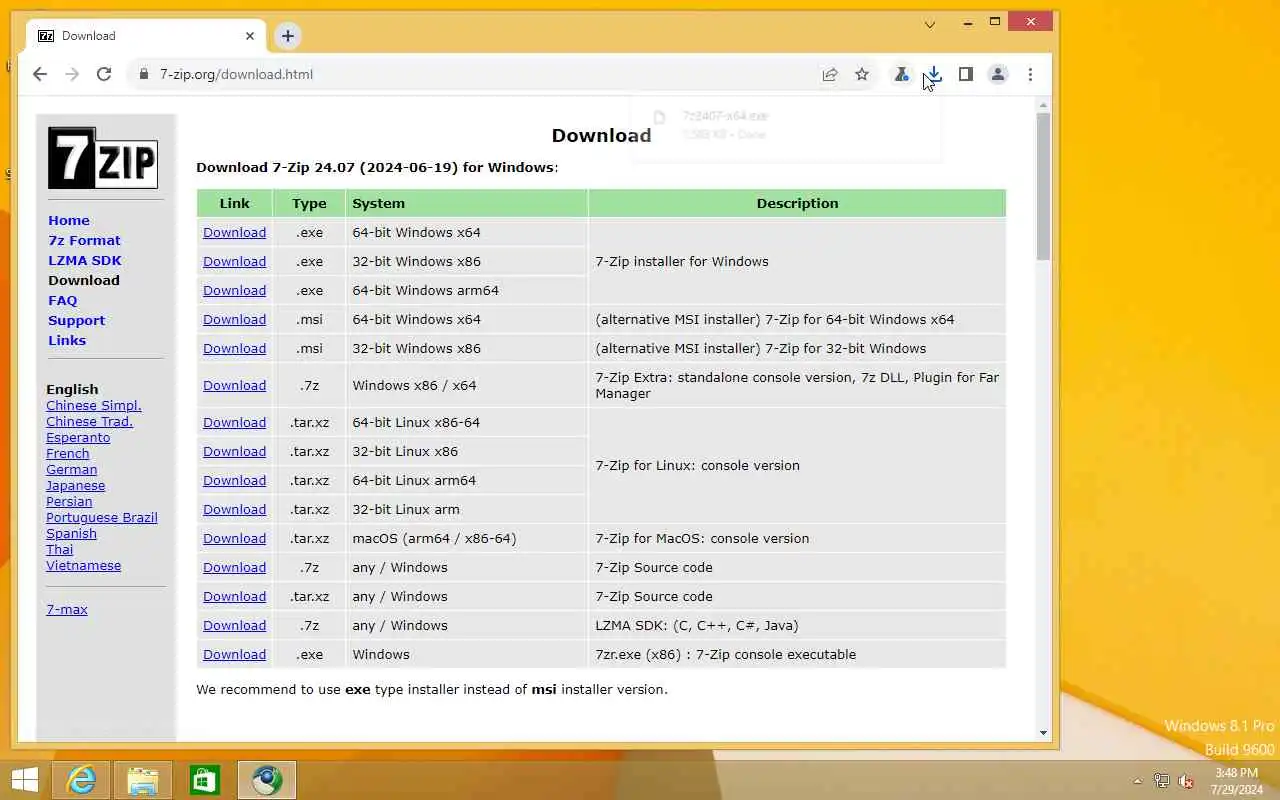Download the LZMA SDK .7z file
The image size is (1280, 800).
click(x=234, y=625)
